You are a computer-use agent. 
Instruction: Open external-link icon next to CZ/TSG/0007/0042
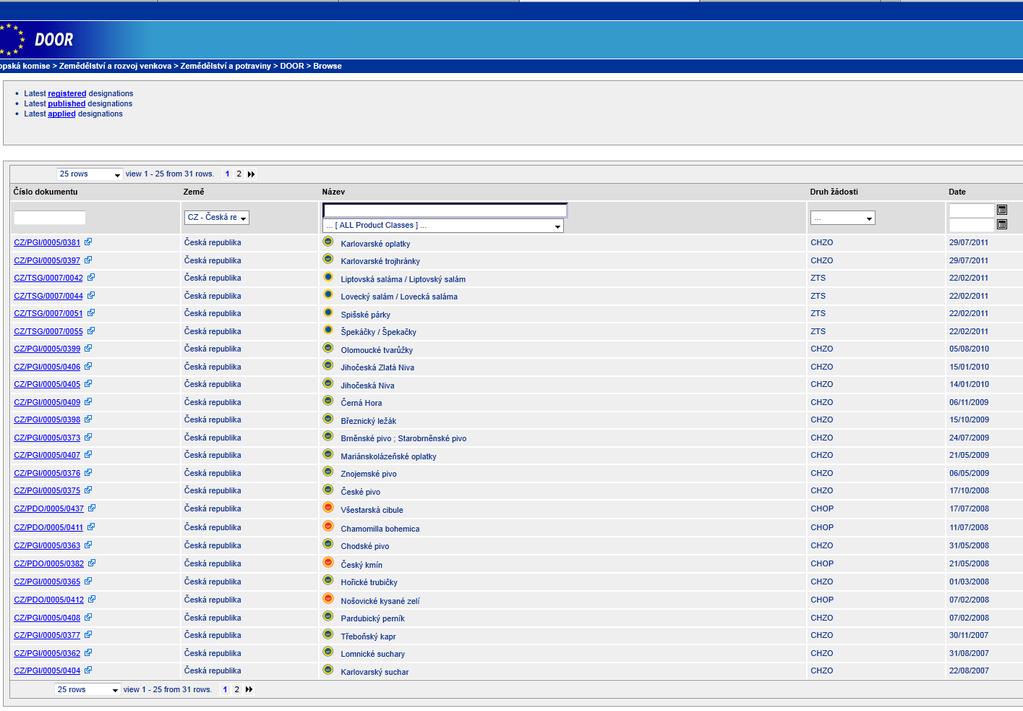pos(91,277)
